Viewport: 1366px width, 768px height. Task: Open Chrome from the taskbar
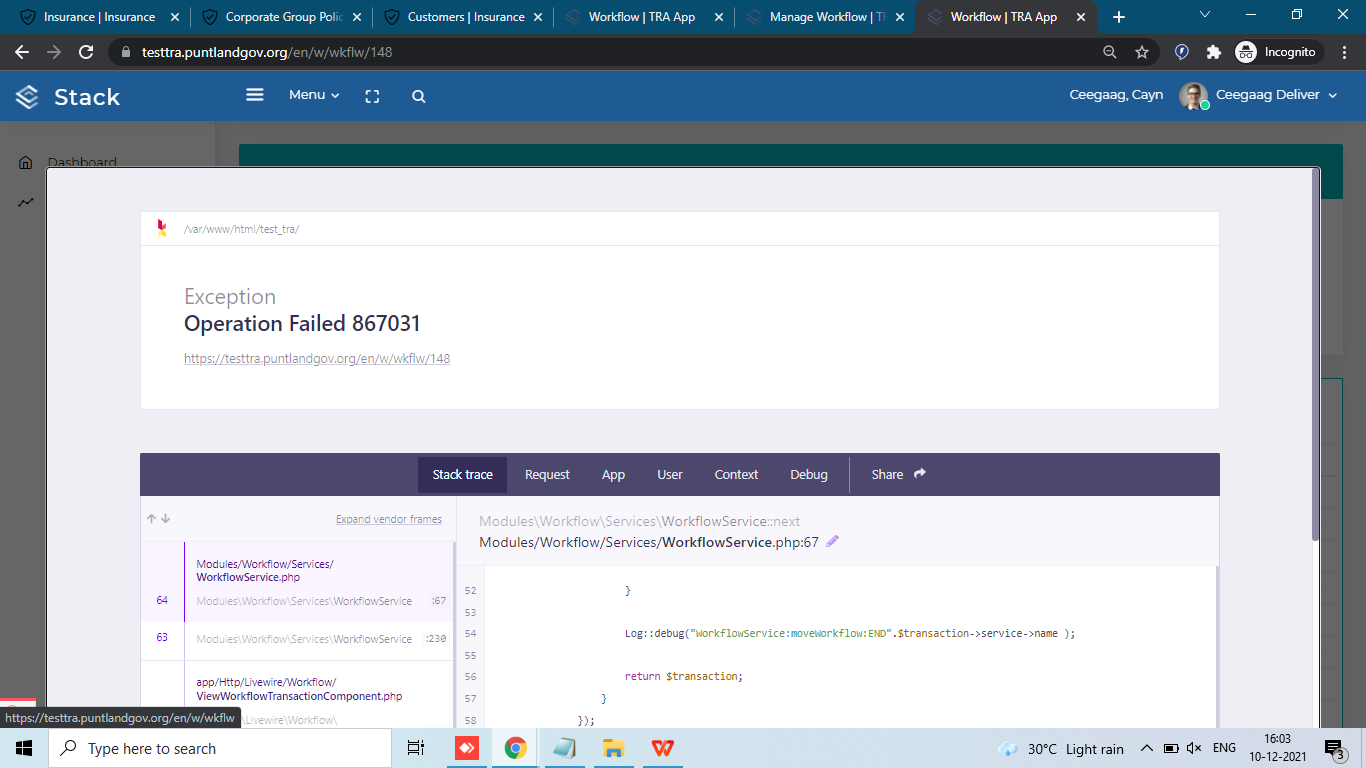point(516,748)
